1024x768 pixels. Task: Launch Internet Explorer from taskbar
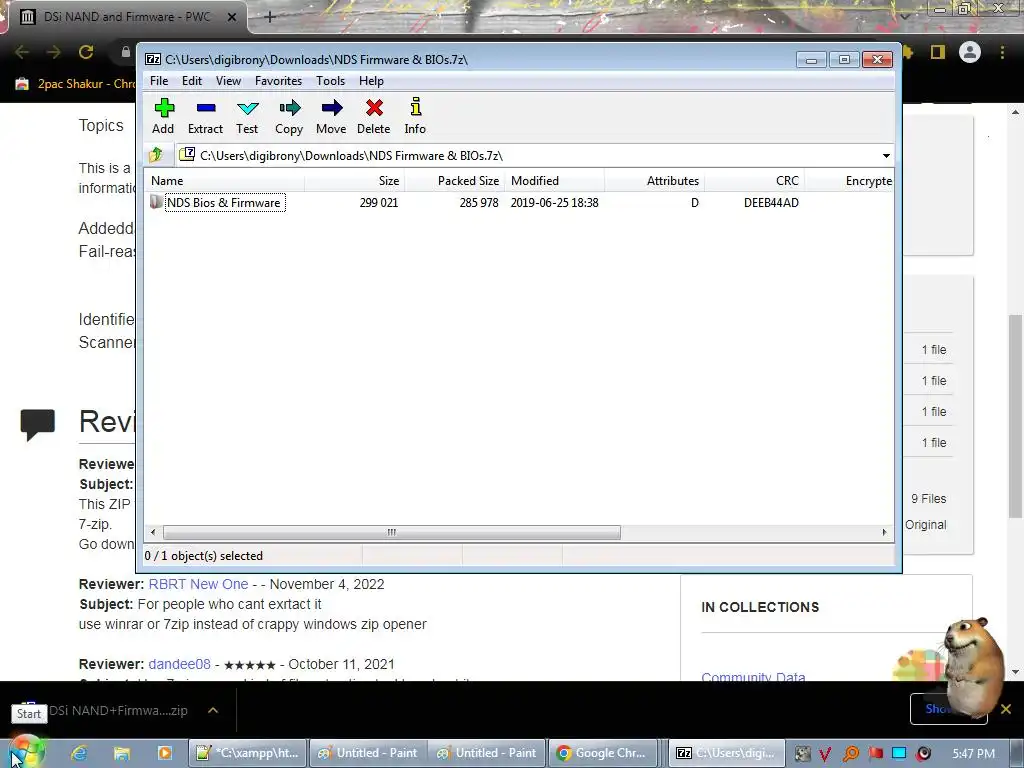(80, 753)
